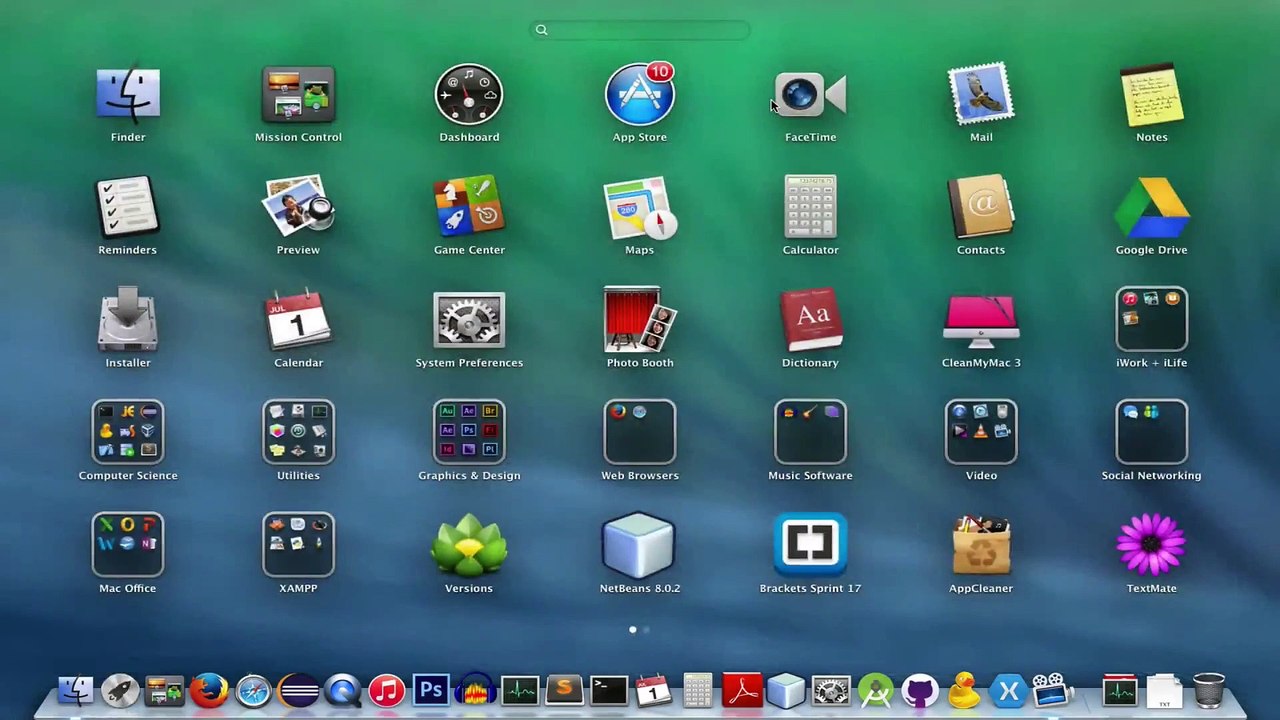
Task: Open System Preferences in the Launchpad grid
Action: click(469, 320)
